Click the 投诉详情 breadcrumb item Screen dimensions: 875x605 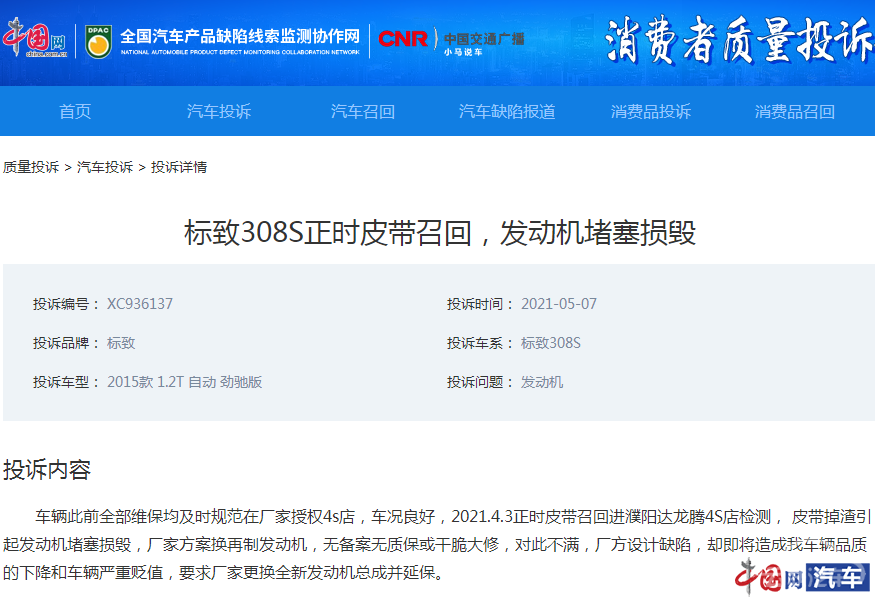point(179,167)
